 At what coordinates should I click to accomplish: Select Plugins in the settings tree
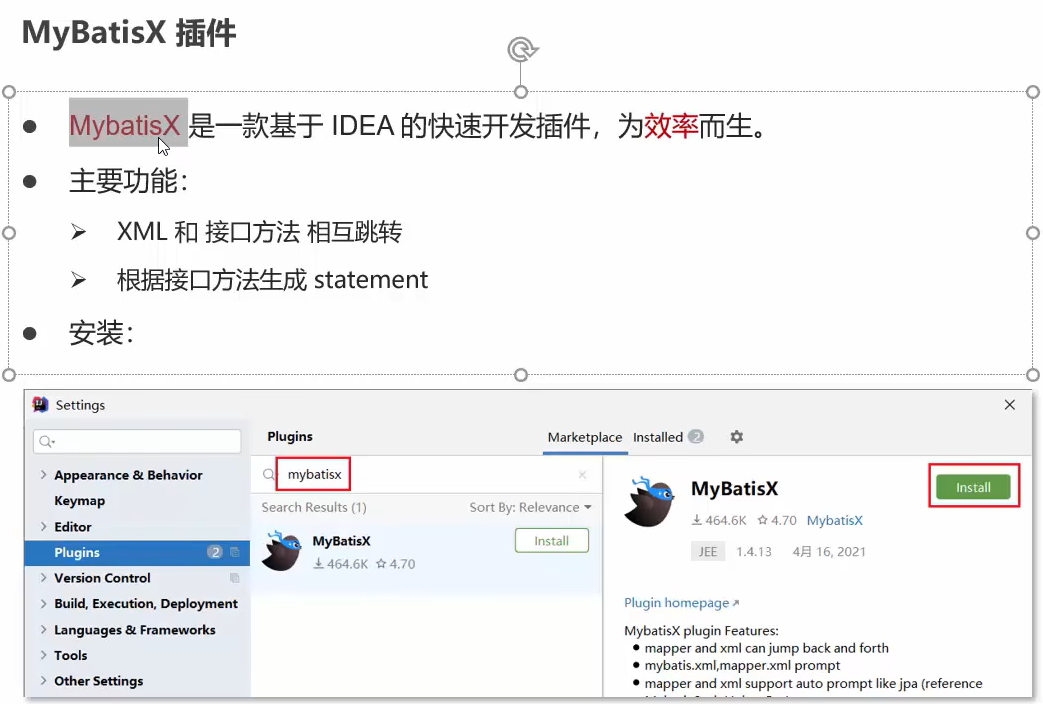click(137, 552)
